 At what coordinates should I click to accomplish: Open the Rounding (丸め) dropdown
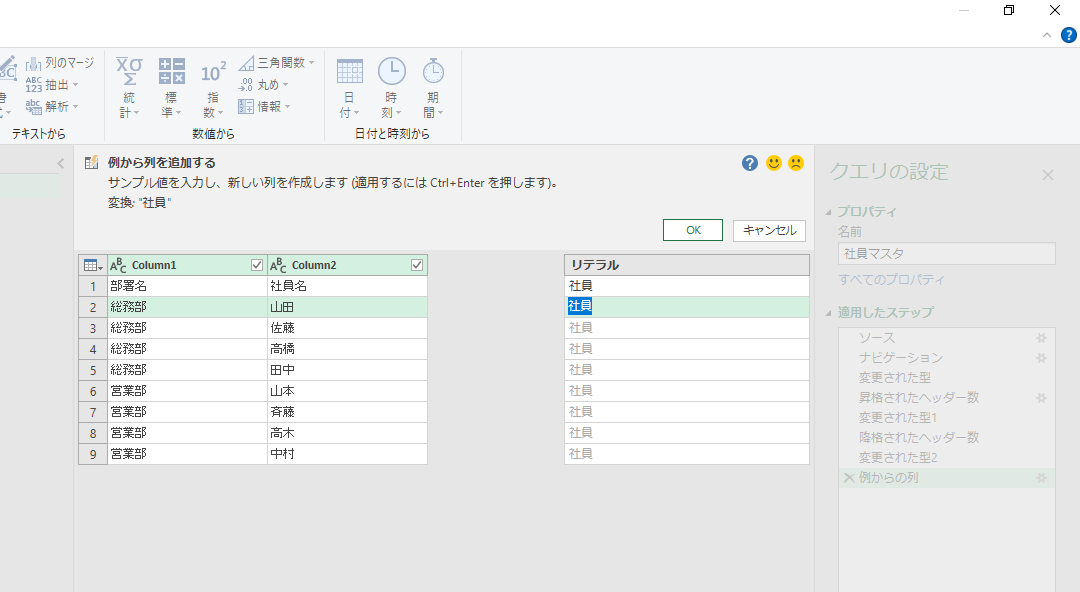point(263,85)
